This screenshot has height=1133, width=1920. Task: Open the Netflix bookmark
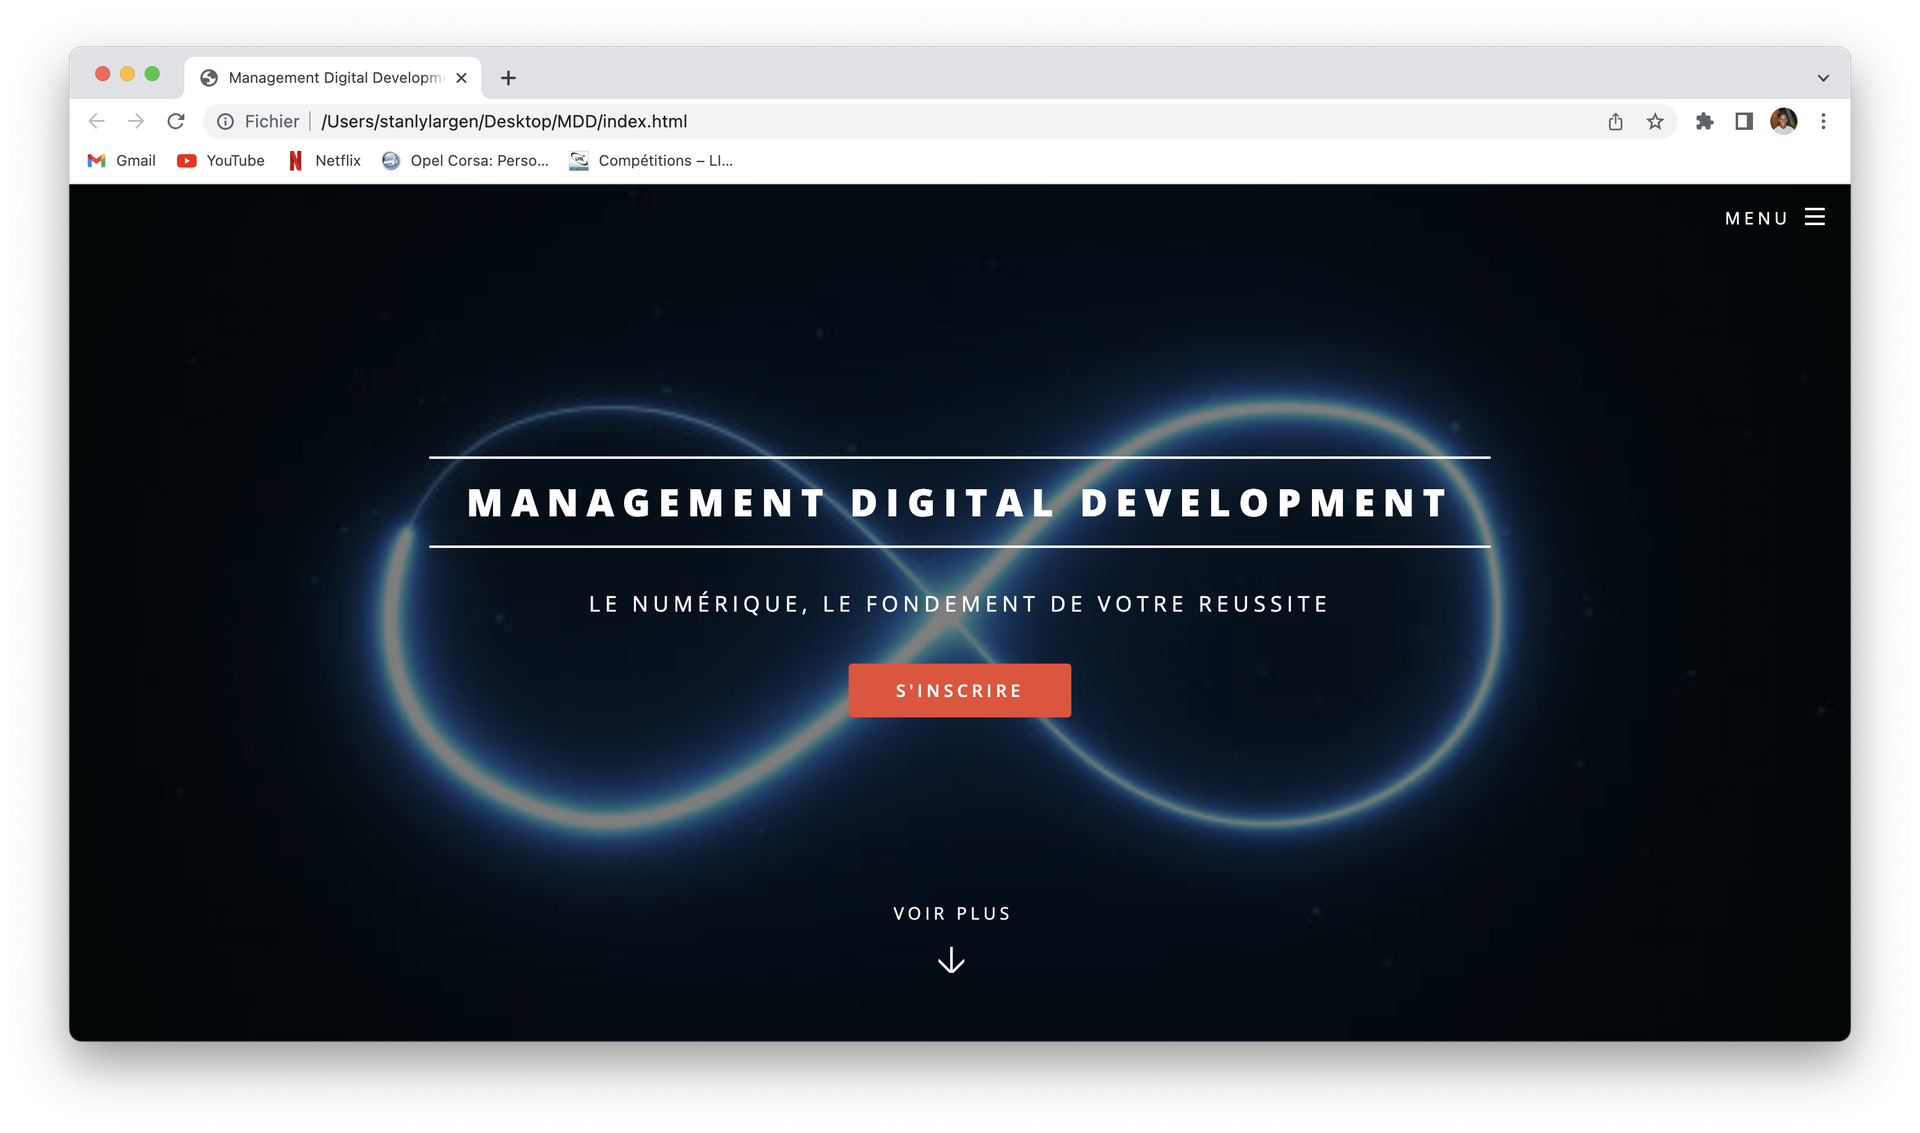click(325, 160)
